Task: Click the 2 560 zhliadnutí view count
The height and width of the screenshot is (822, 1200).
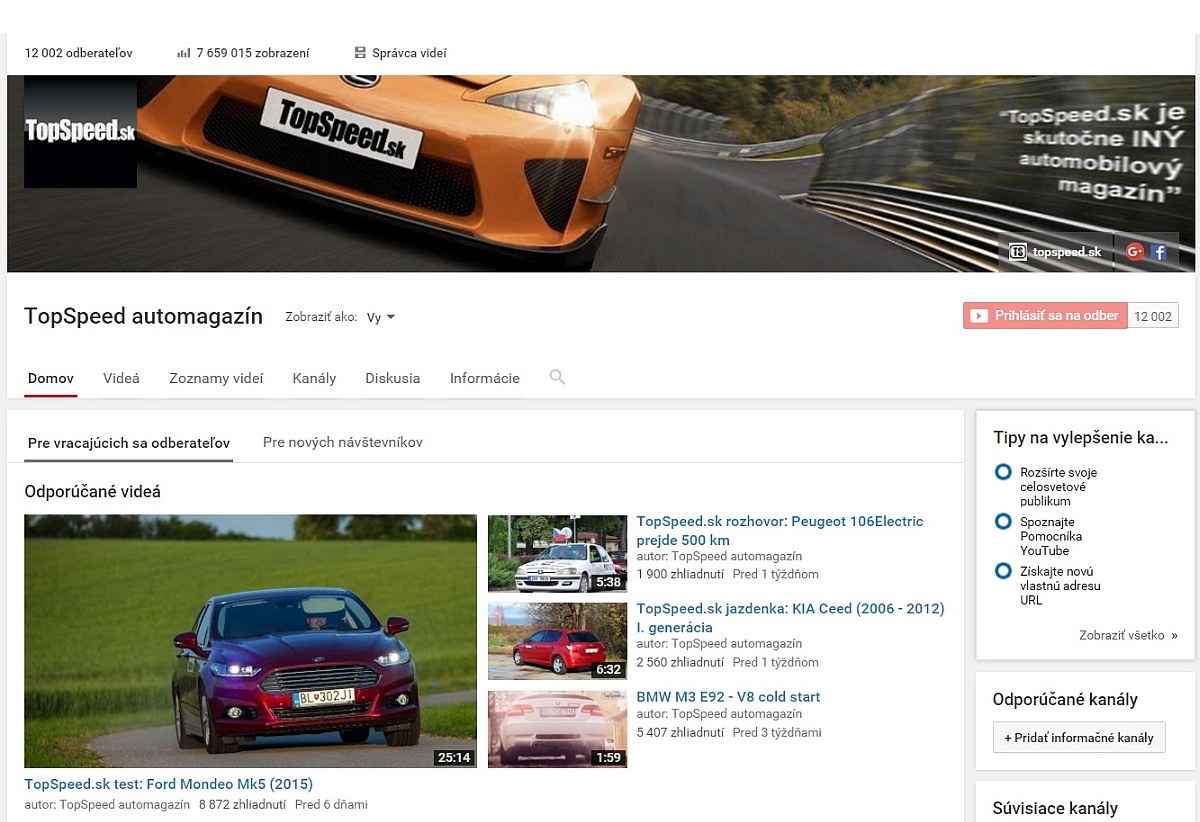Action: (680, 662)
